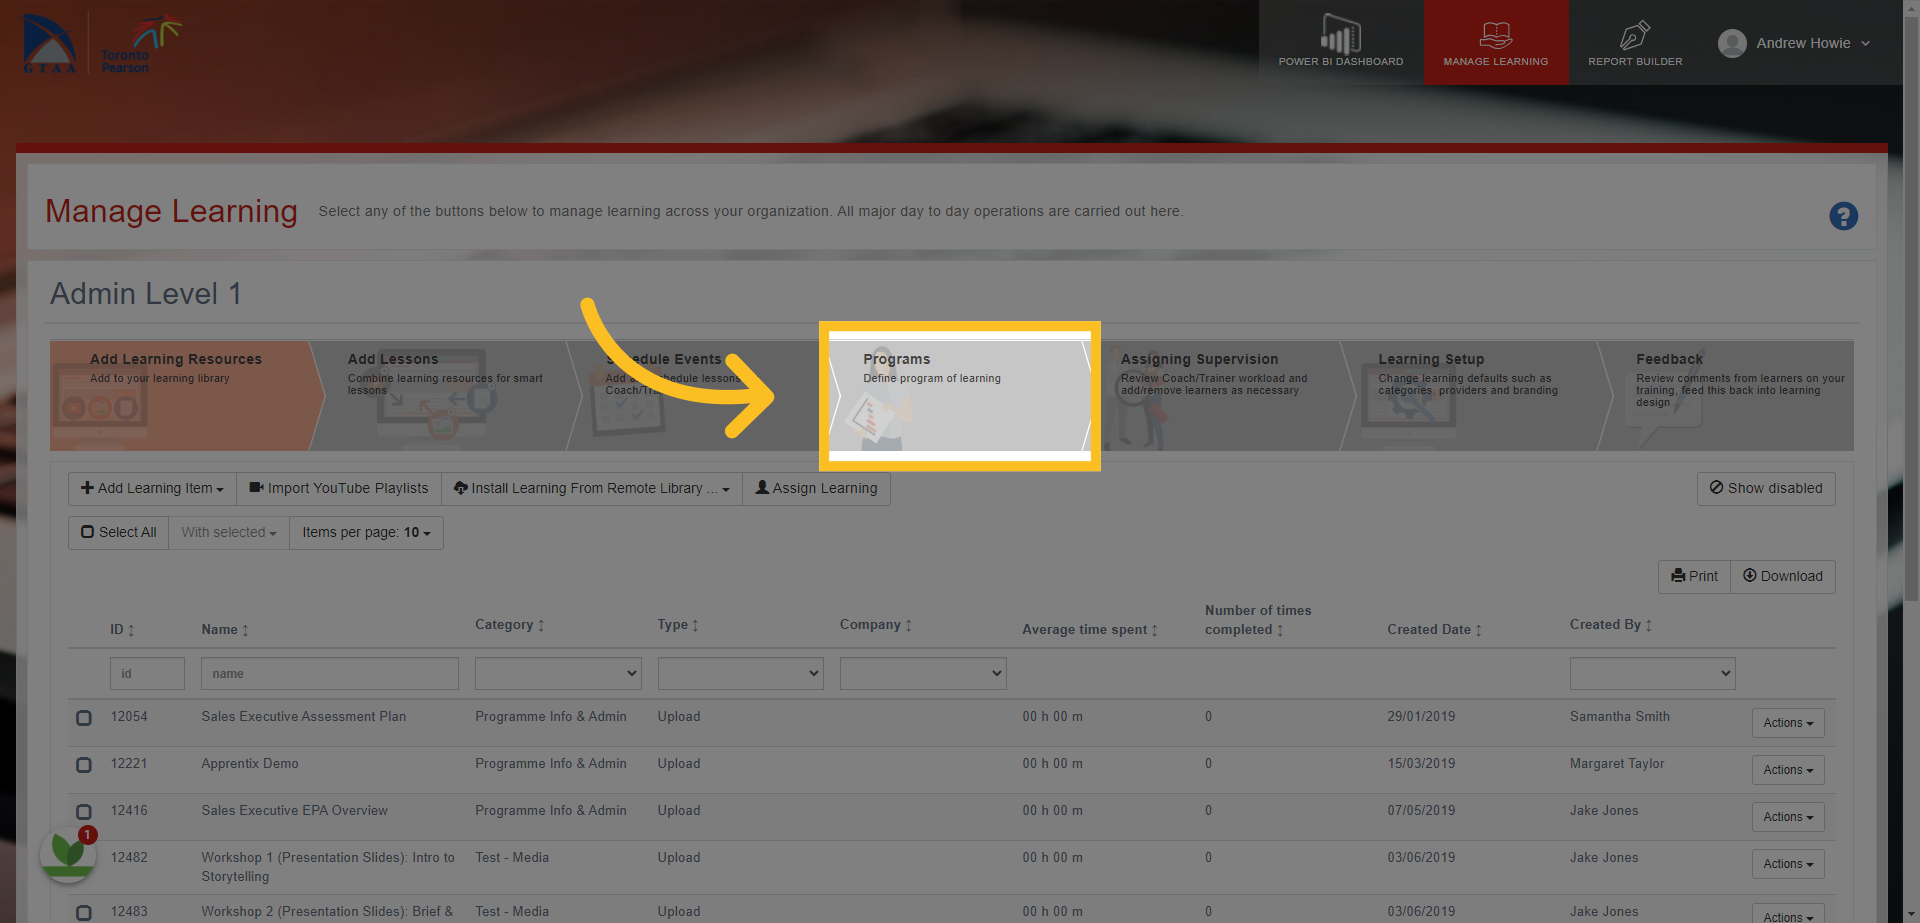
Task: Expand the With selected dropdown
Action: pyautogui.click(x=229, y=532)
